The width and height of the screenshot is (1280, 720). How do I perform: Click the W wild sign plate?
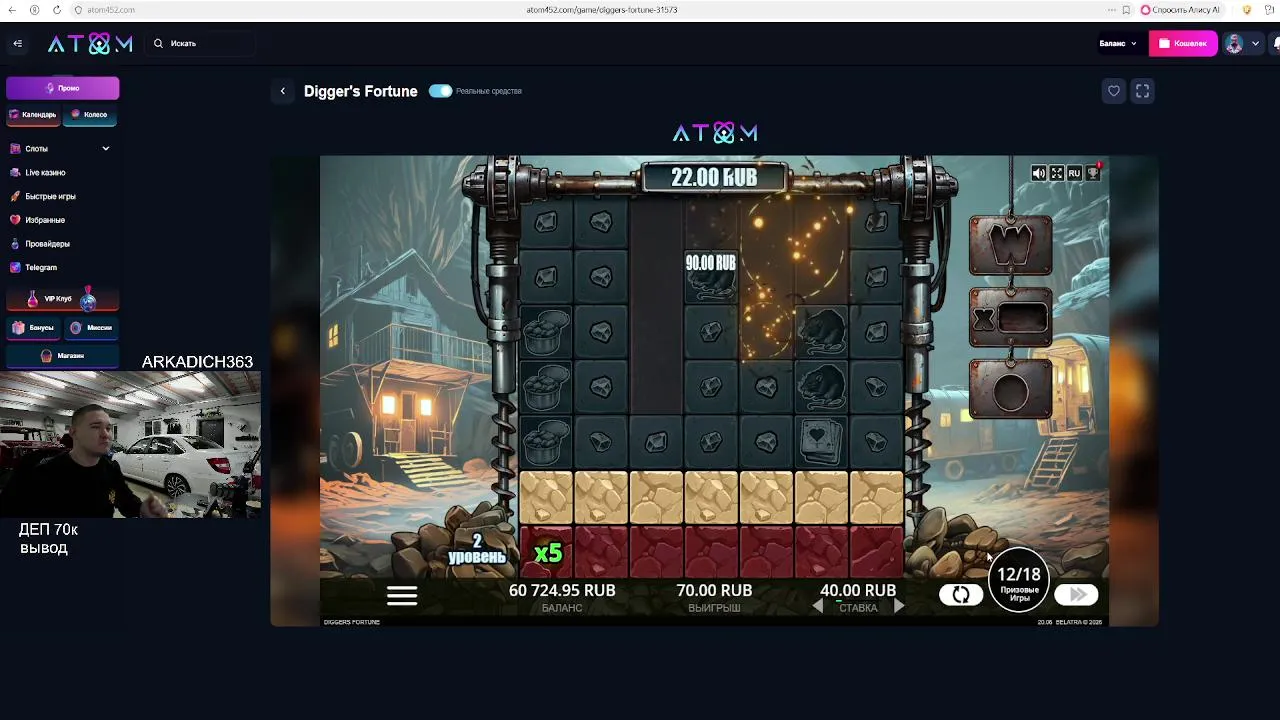[1010, 244]
